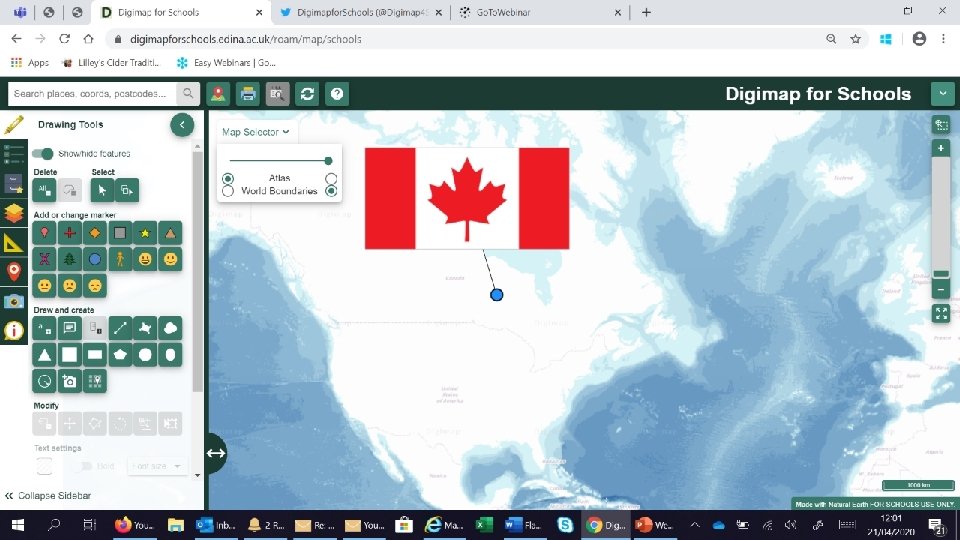Open File Explorer from taskbar
Image resolution: width=960 pixels, height=540 pixels.
(176, 525)
